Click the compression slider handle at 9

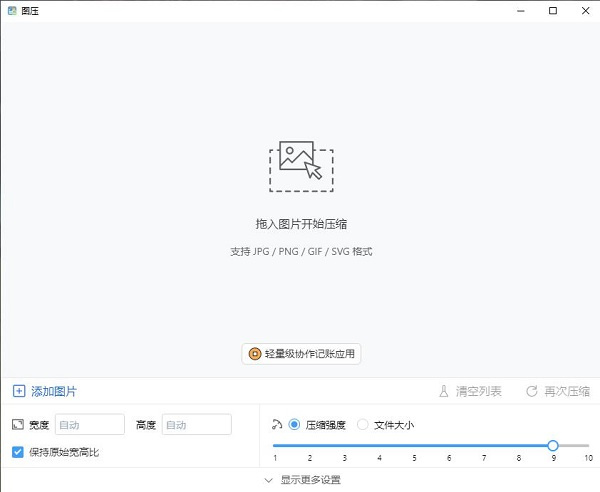(553, 445)
